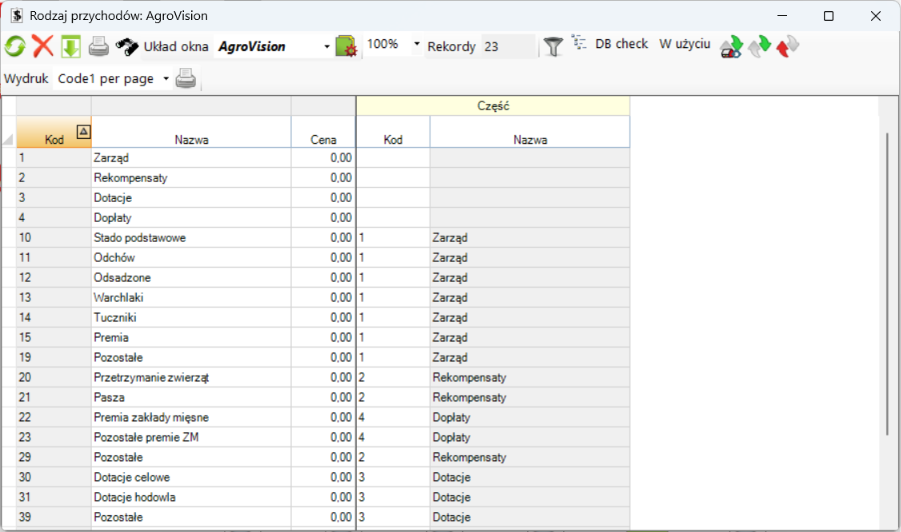Screen dimensions: 901x532
Task: Click the Wydruk label
Action: 26,78
